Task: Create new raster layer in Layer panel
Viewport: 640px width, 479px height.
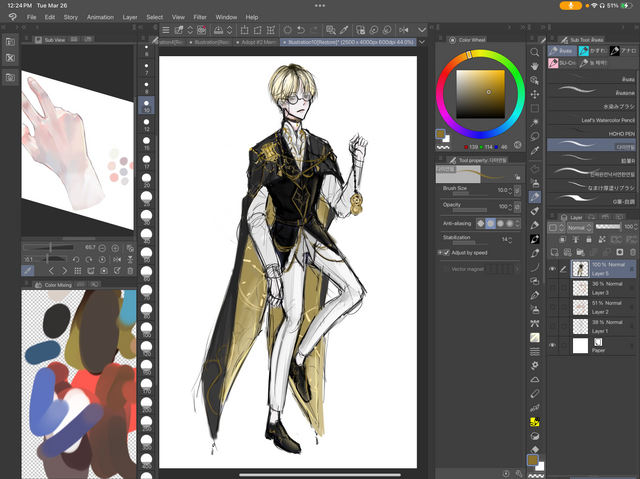Action: coord(554,252)
